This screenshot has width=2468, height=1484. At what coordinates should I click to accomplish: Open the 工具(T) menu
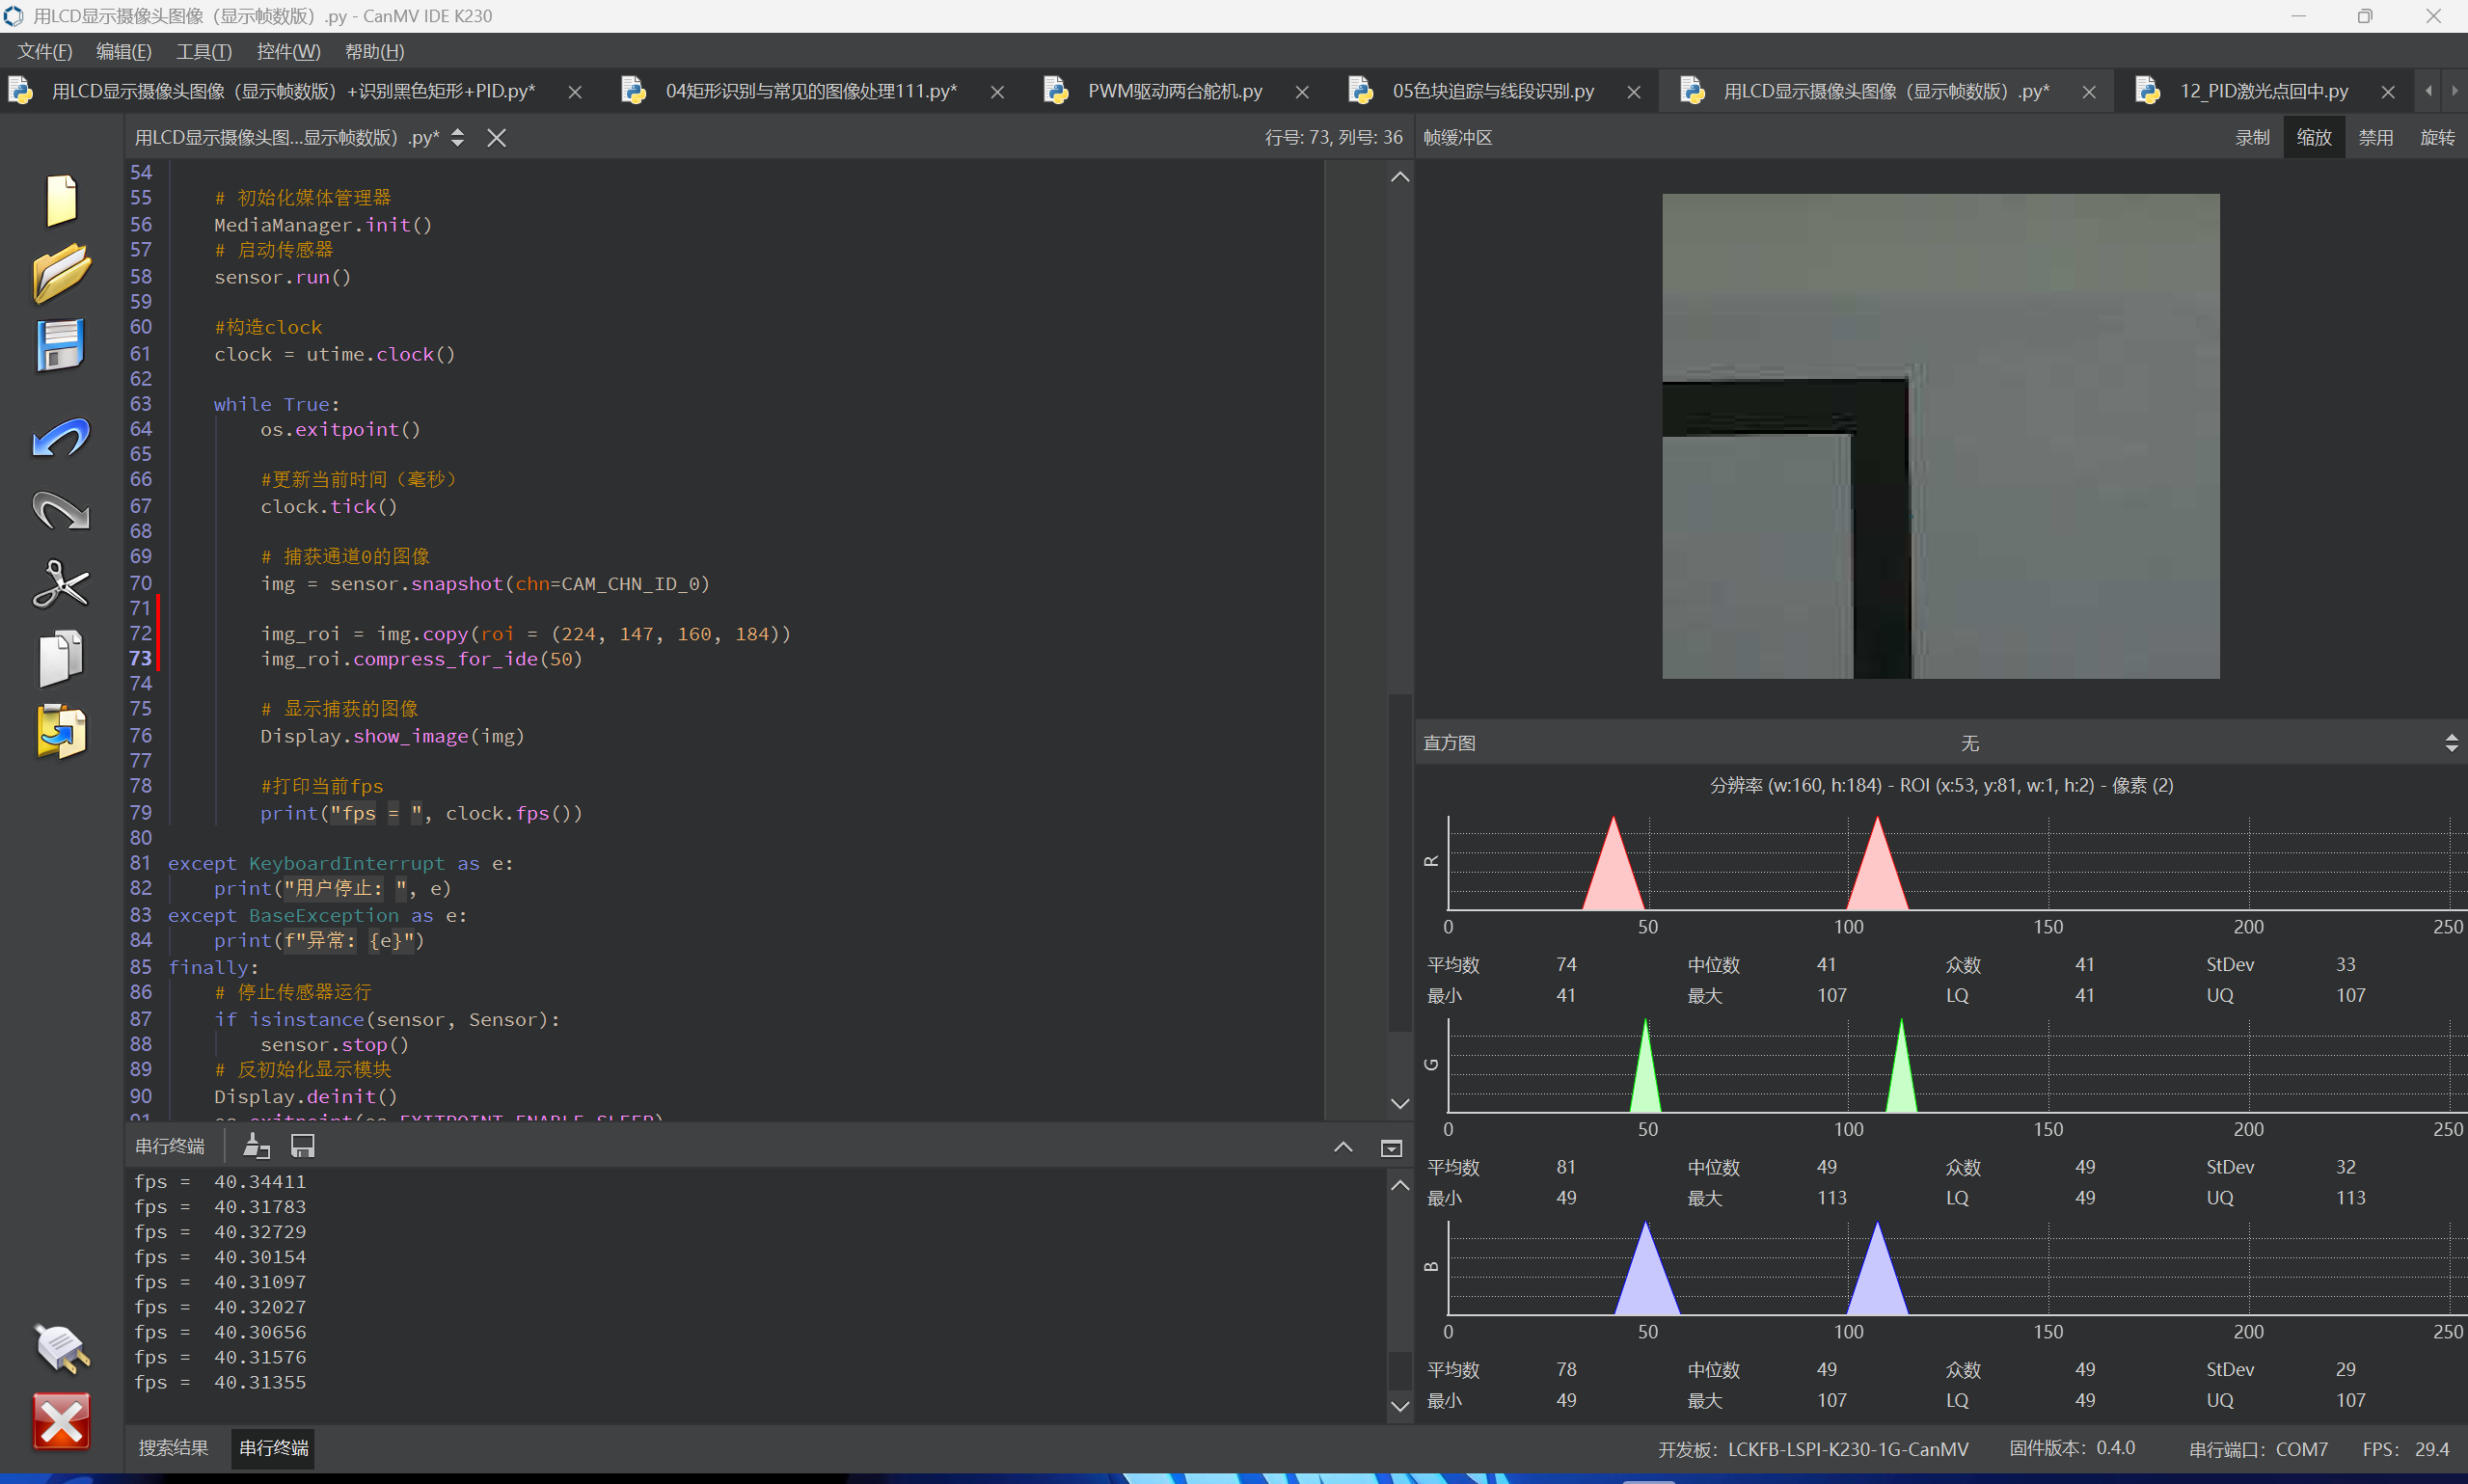coord(204,52)
